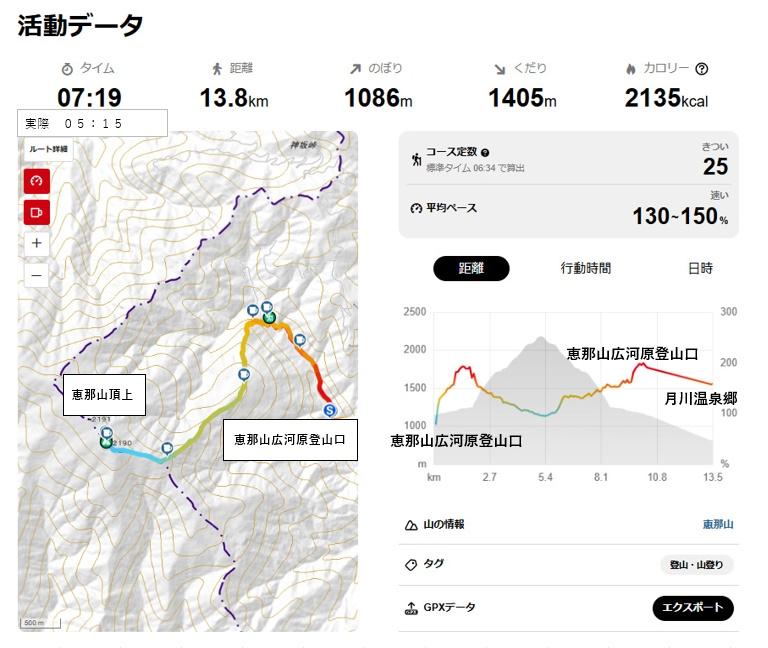Click the elevation chart at 5.4 km
This screenshot has height=648, width=768.
click(x=545, y=388)
